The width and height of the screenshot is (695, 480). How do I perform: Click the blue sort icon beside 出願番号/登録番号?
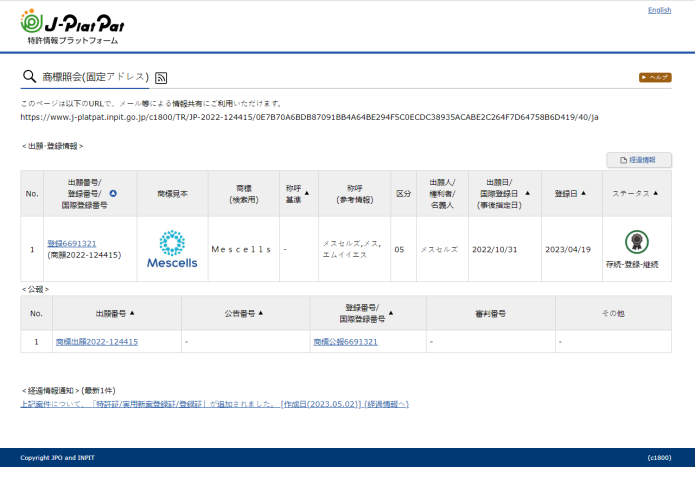click(112, 193)
